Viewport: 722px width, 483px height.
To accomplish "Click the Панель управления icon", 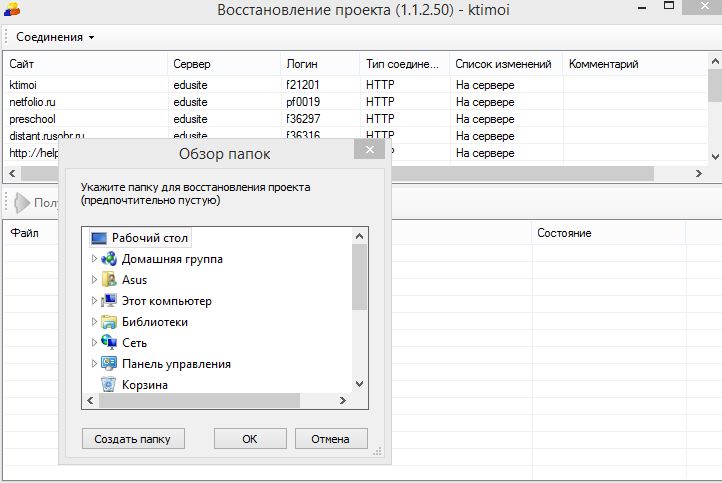I will pyautogui.click(x=109, y=364).
